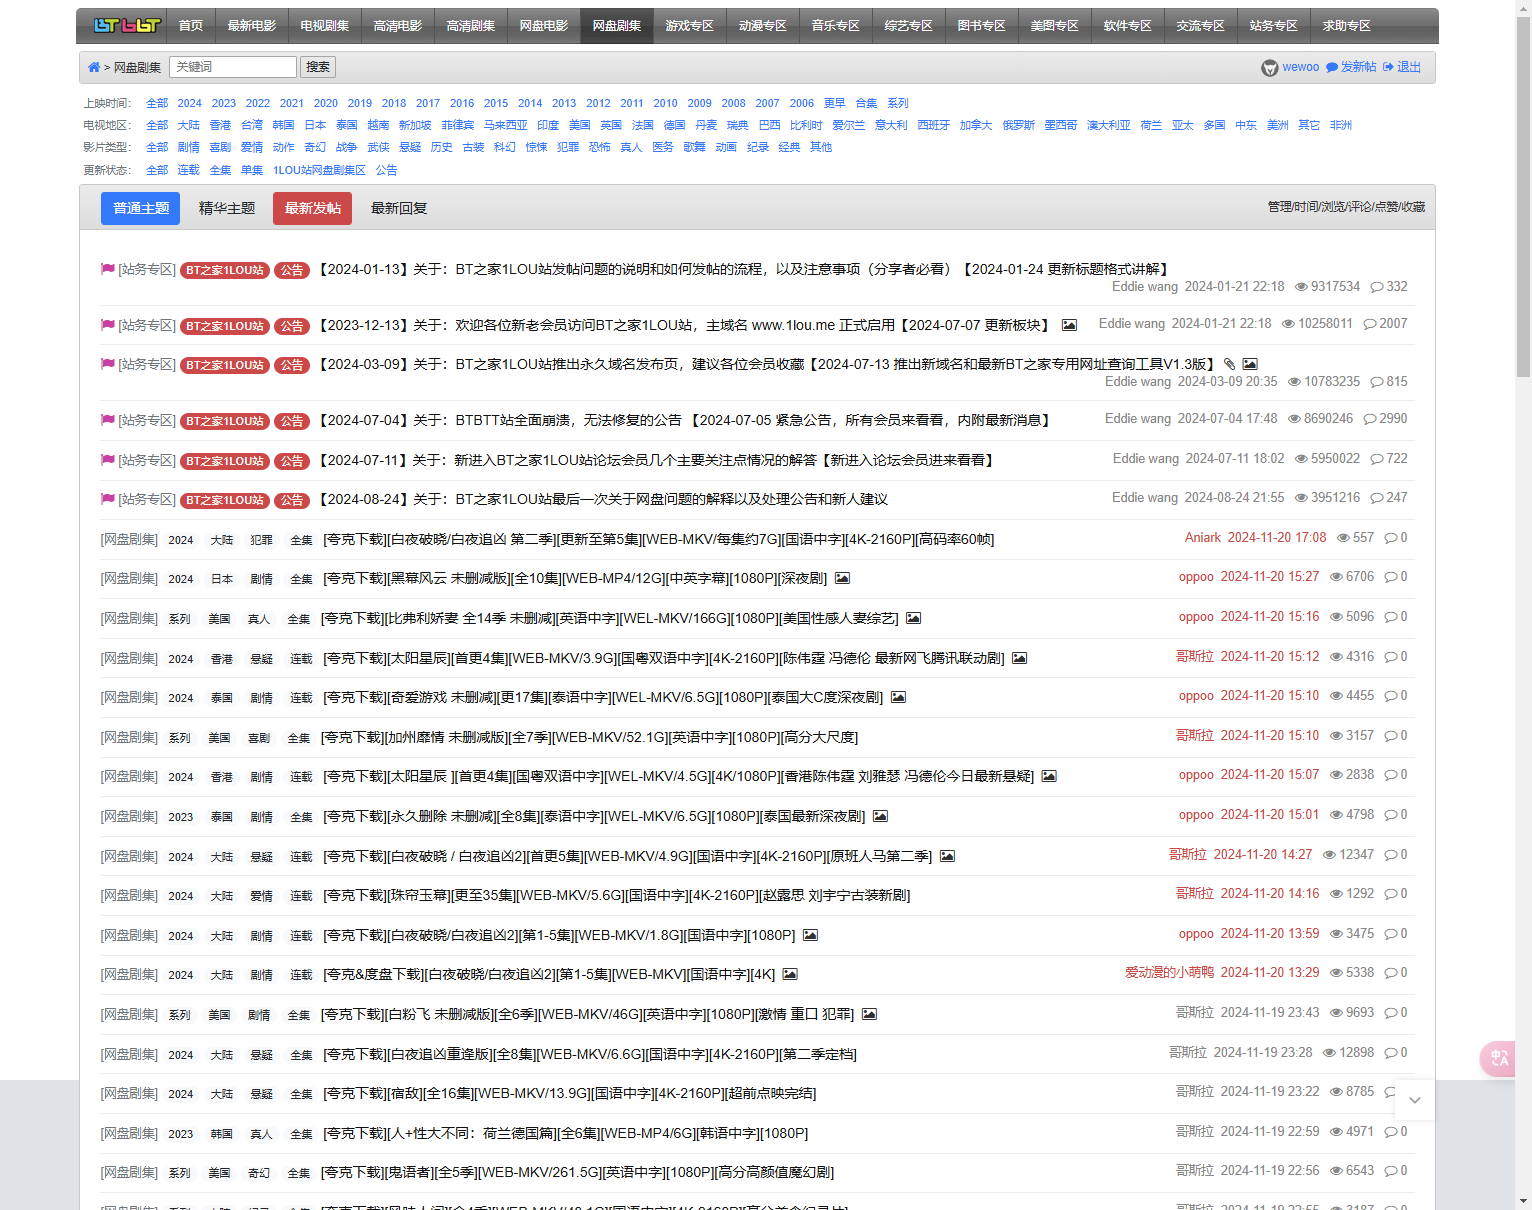Open the 珠帘玉幕 更至35集 thread
The width and height of the screenshot is (1532, 1210).
[617, 895]
